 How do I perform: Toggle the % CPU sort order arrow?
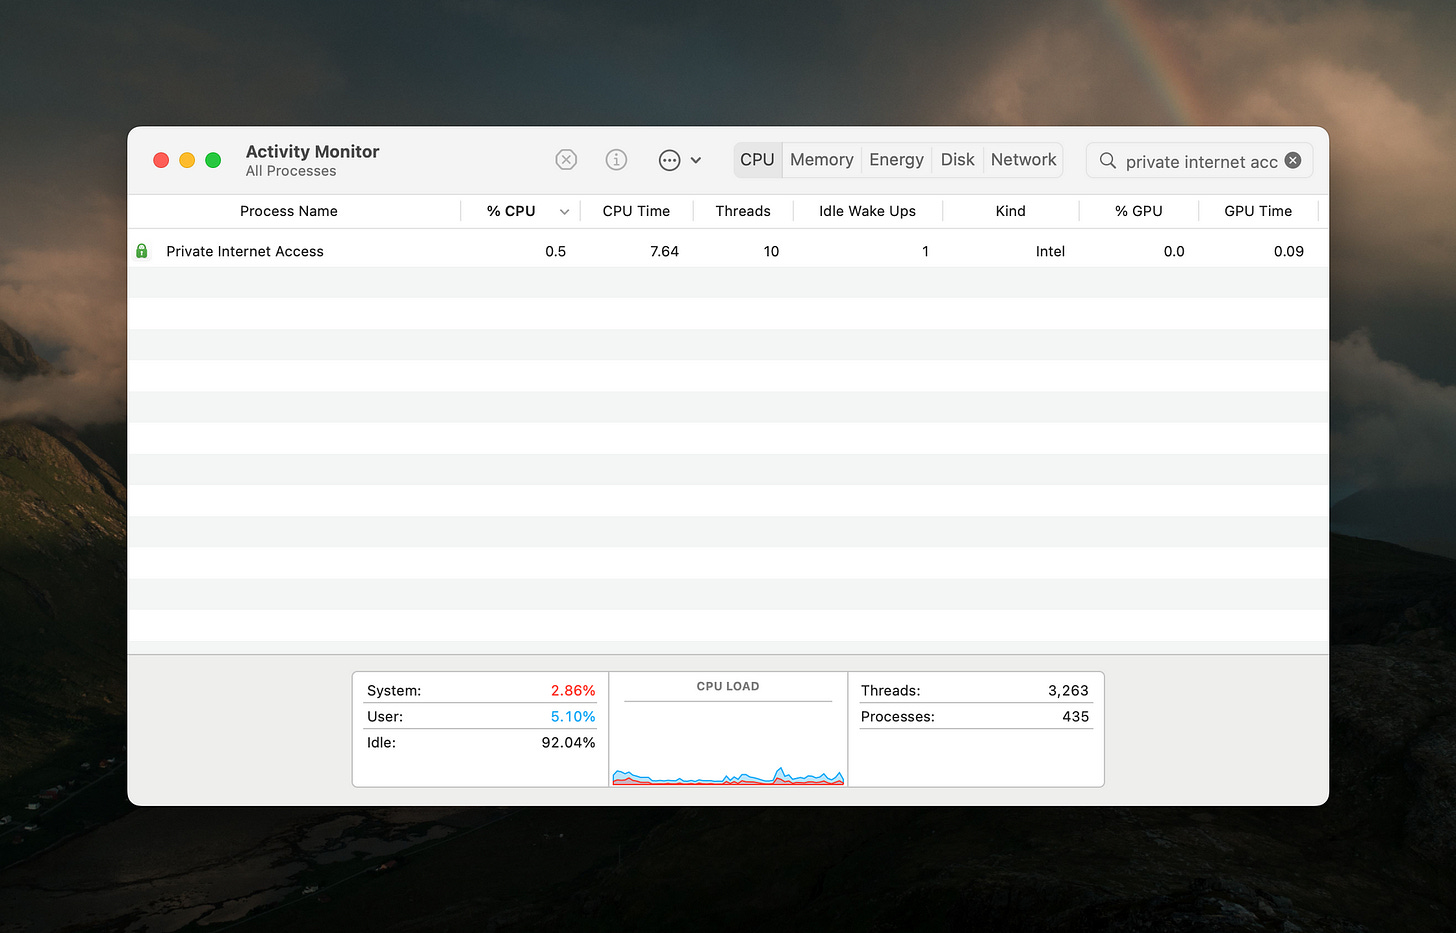[565, 212]
